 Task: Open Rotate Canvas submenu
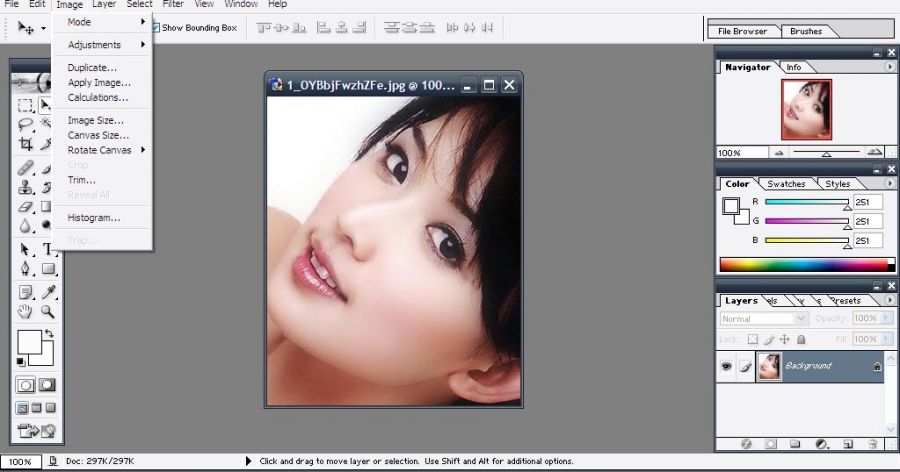click(102, 150)
